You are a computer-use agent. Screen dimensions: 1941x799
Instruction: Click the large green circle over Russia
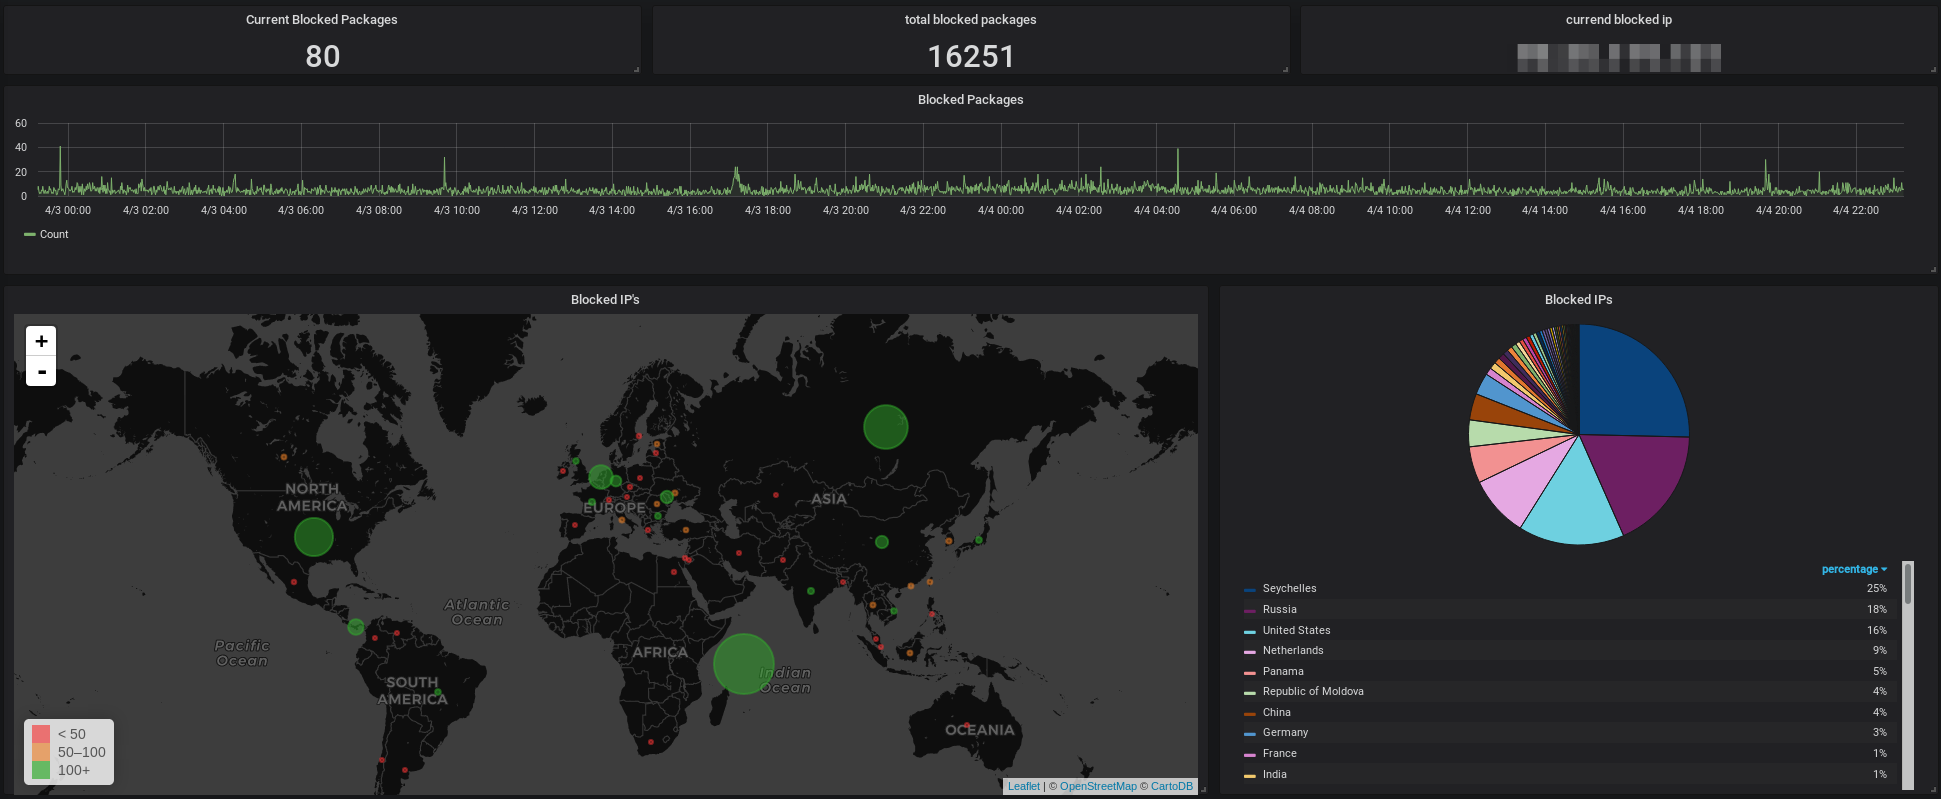[x=885, y=427]
